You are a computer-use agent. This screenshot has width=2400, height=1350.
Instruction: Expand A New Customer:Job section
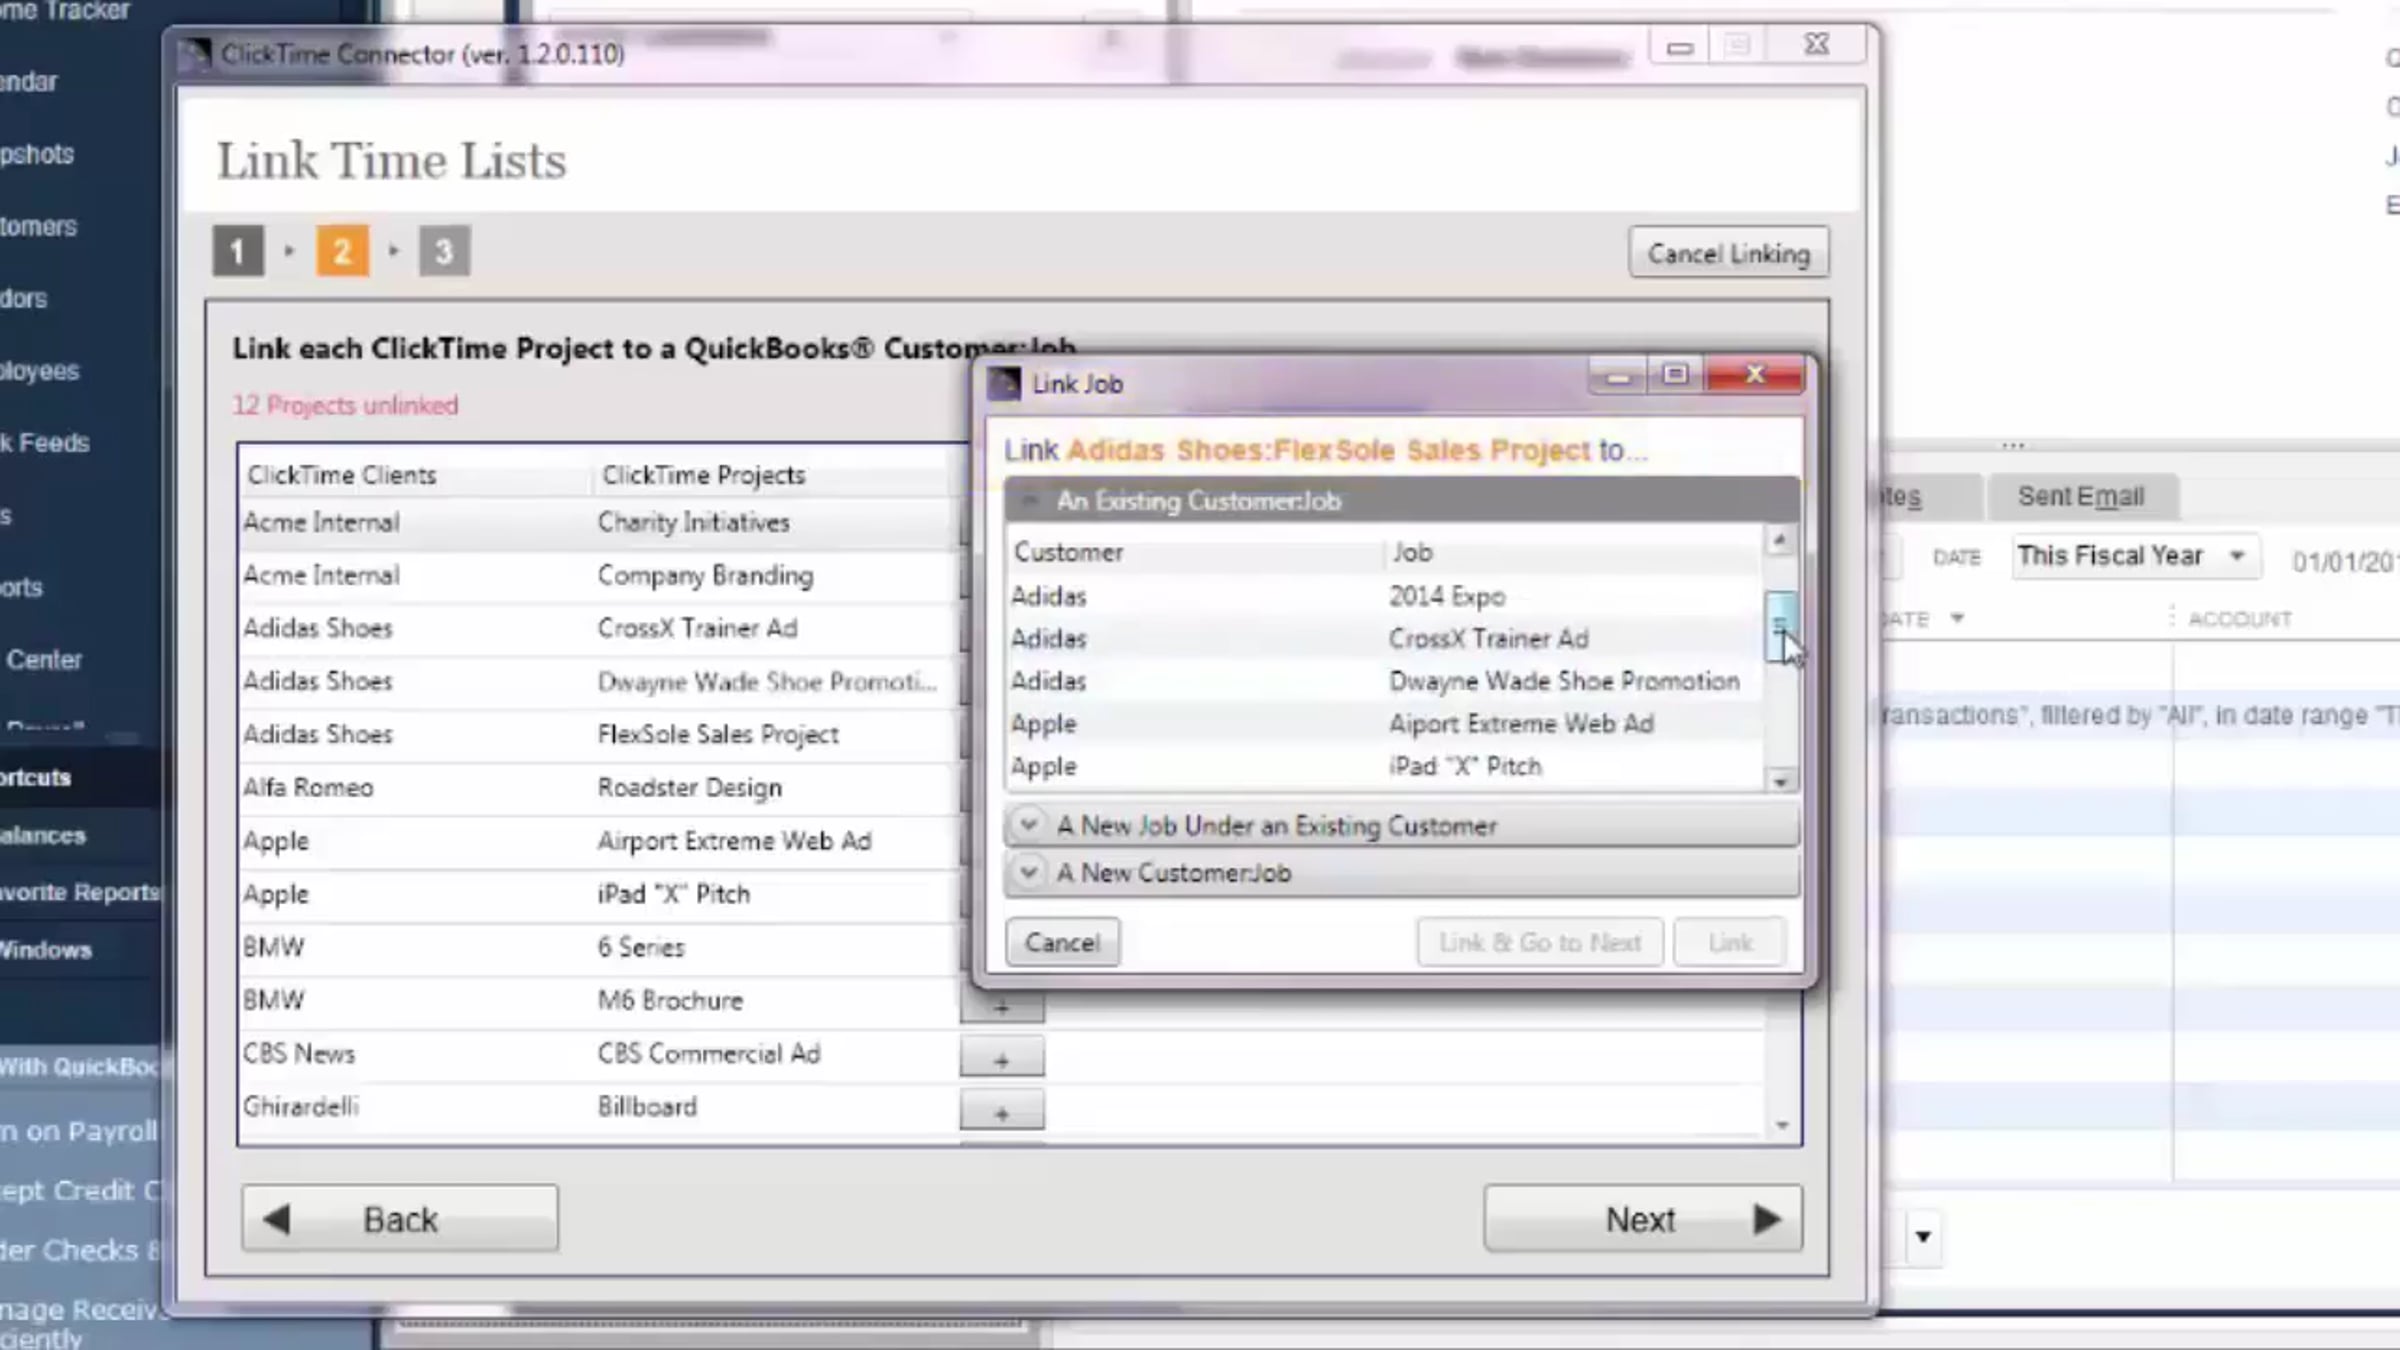1028,873
